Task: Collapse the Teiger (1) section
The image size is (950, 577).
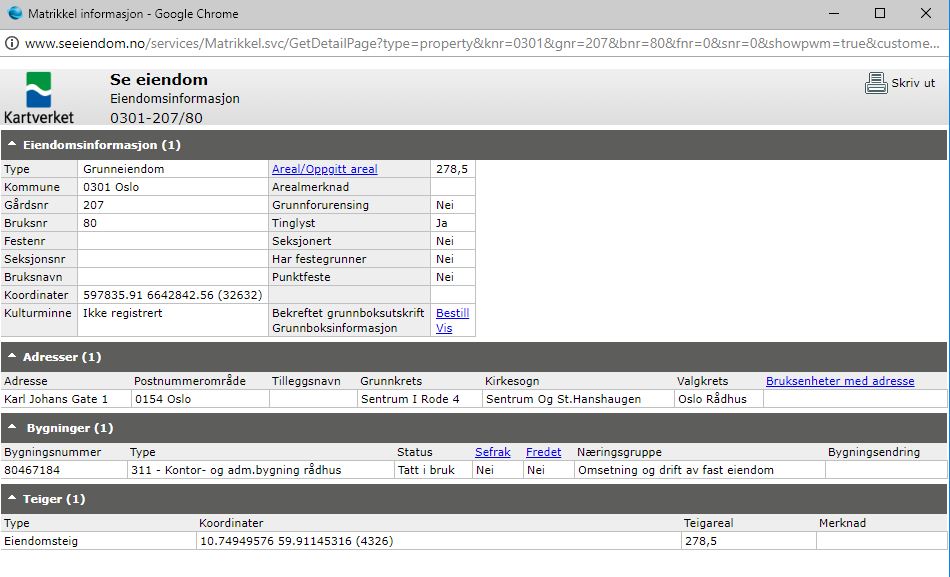Action: click(12, 499)
